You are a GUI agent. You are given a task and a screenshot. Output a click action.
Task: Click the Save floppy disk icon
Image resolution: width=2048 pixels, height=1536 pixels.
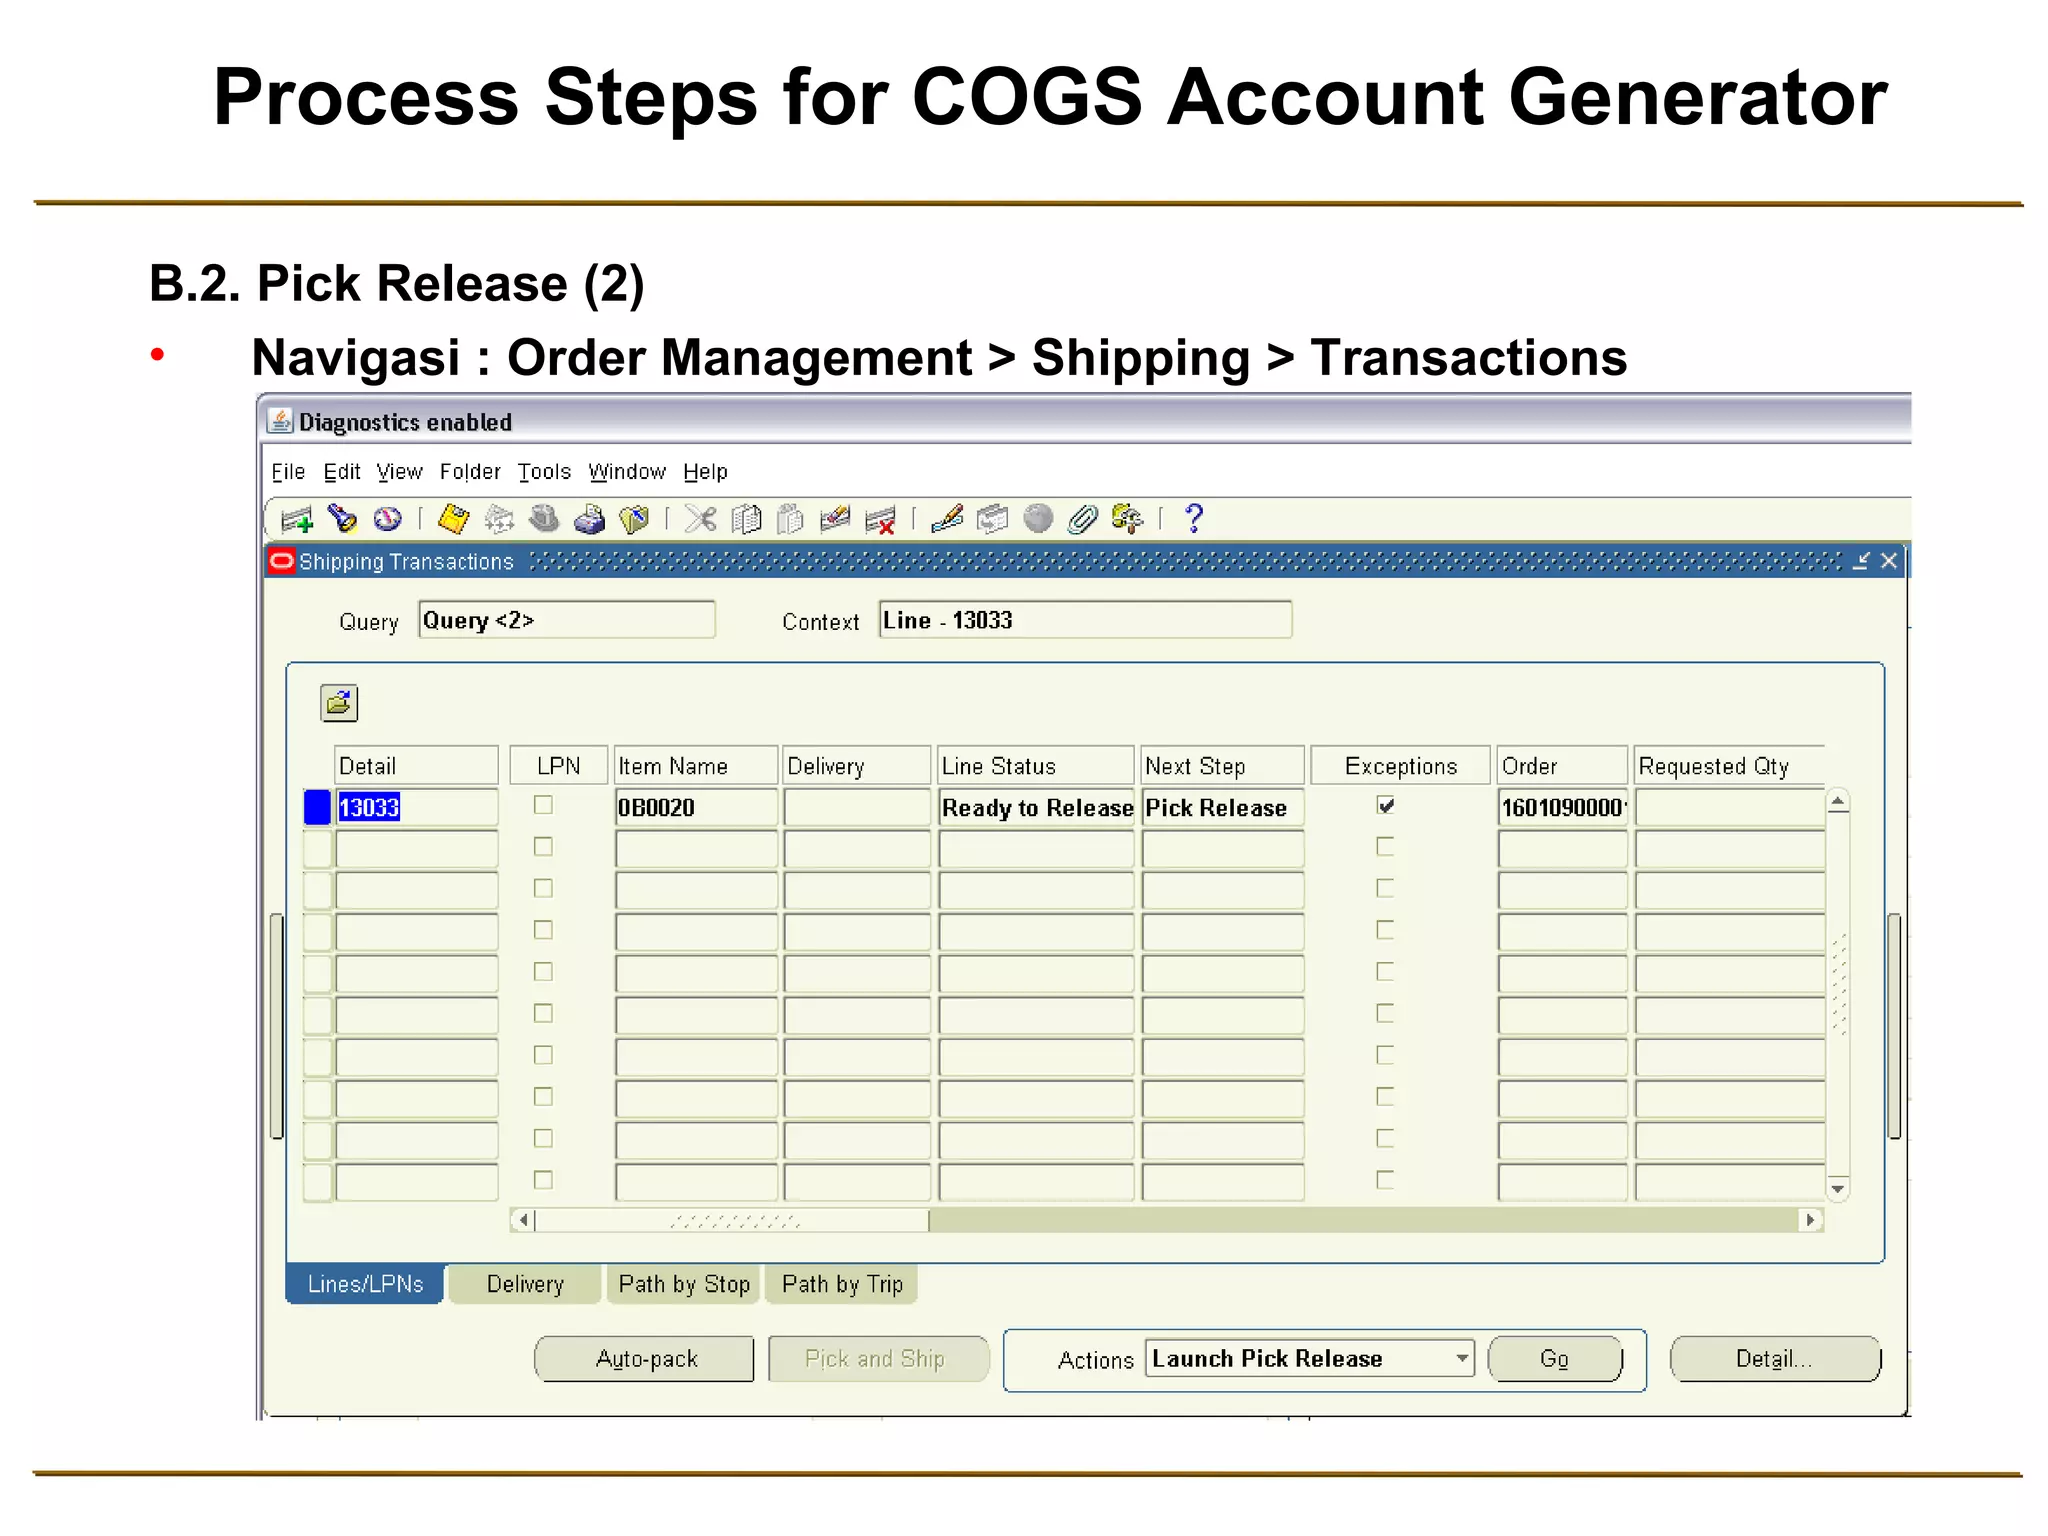point(454,519)
